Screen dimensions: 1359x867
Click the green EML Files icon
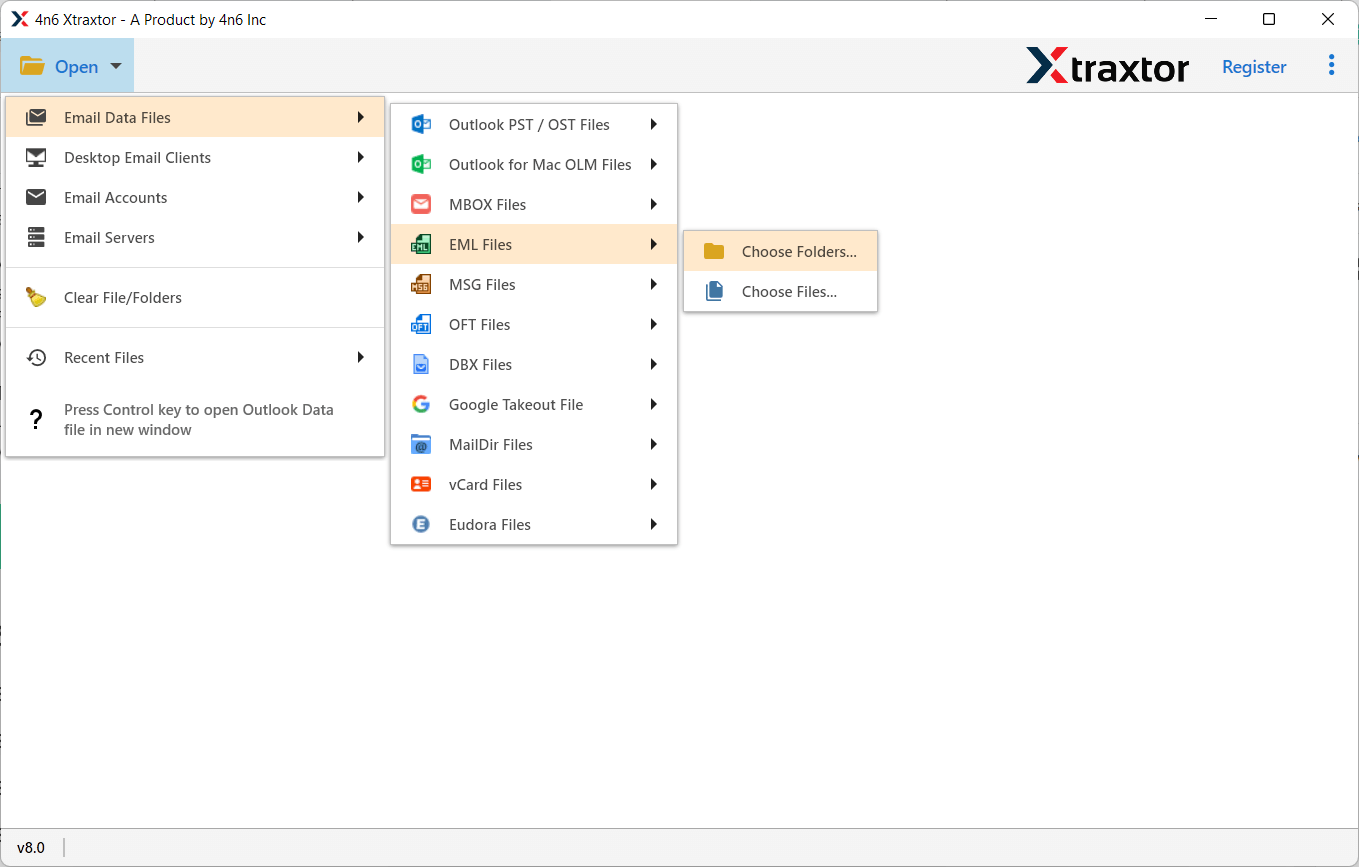coord(421,244)
